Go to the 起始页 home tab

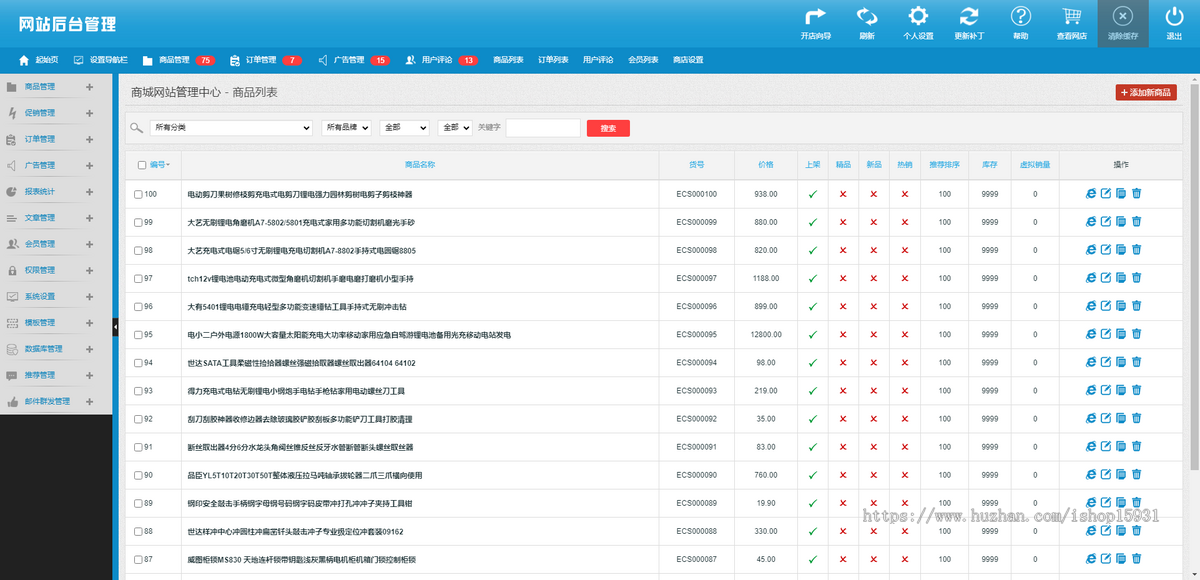(39, 60)
